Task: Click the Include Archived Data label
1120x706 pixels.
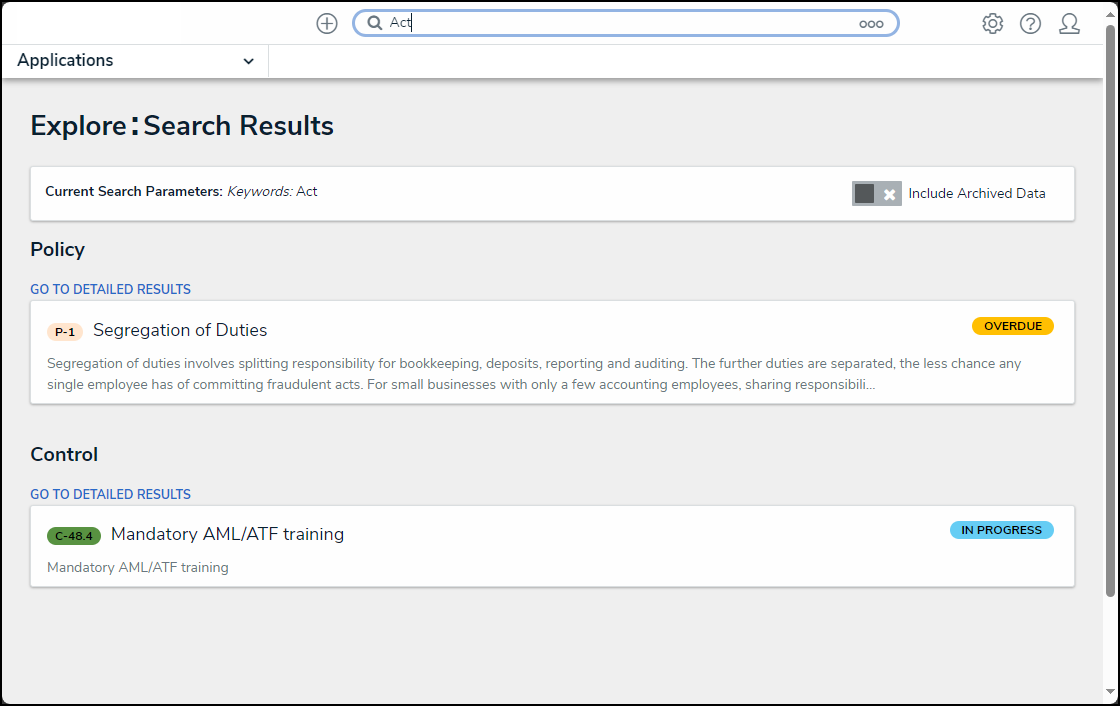Action: (x=976, y=194)
